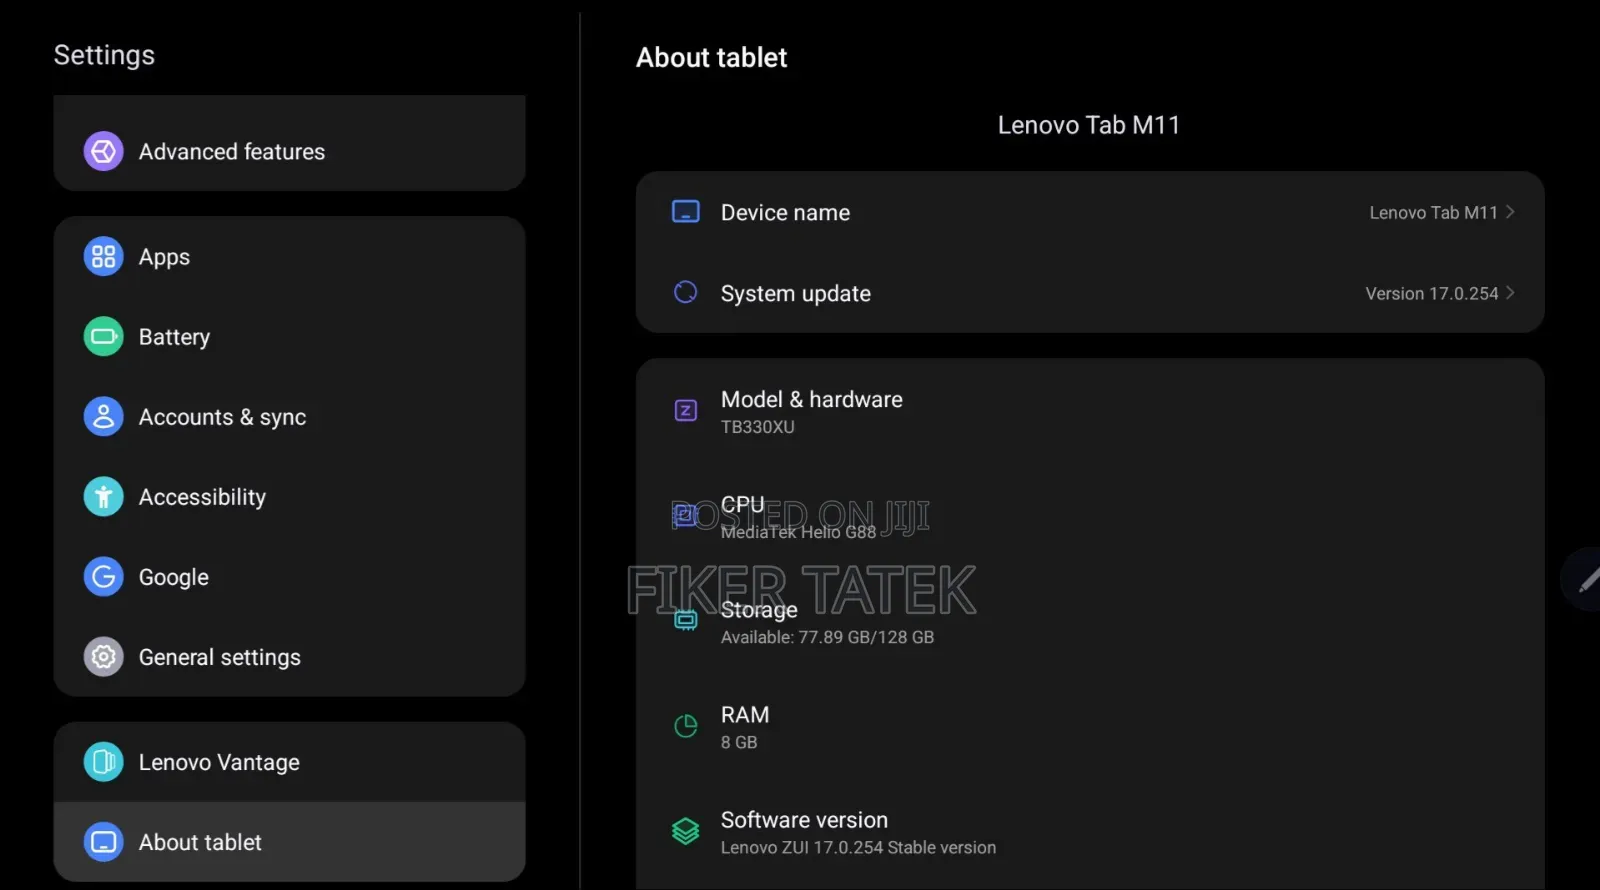Click the Apps grid icon
1600x890 pixels.
103,257
